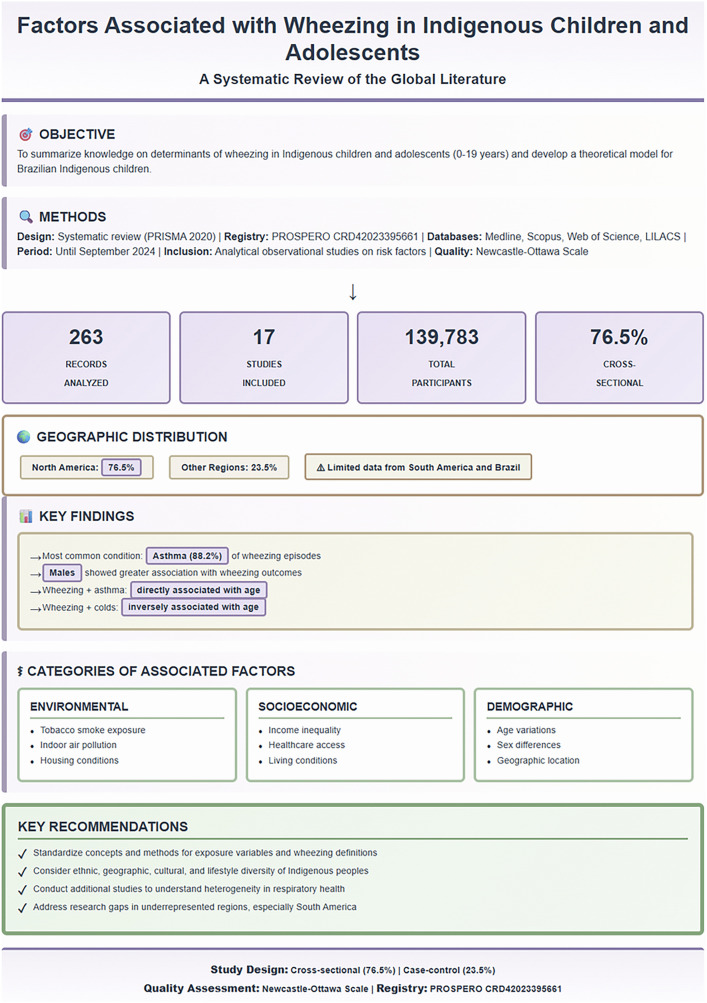707x1003 pixels.
Task: Click 'Geographic location' list item
Action: (x=538, y=761)
